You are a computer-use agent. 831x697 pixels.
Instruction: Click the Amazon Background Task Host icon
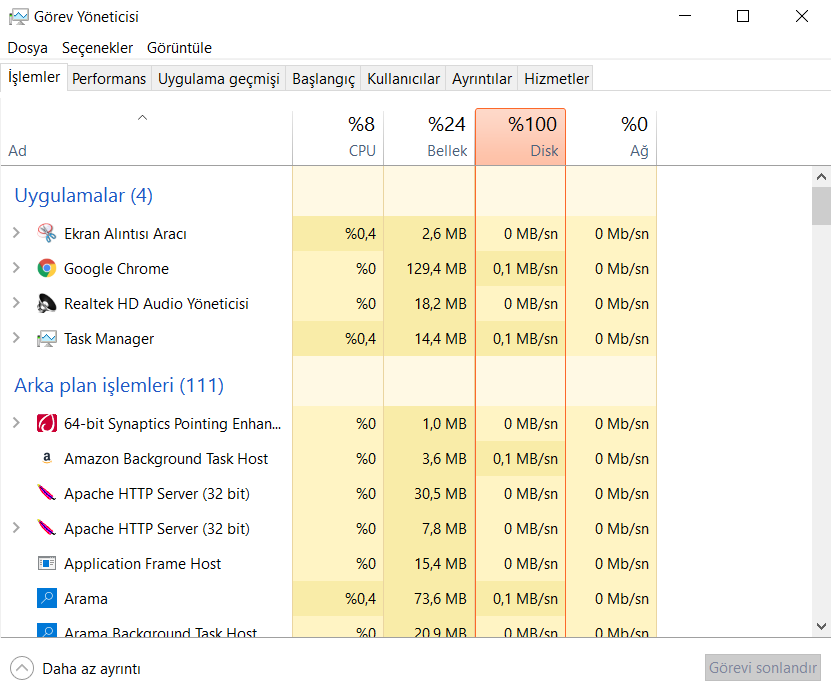tap(46, 458)
